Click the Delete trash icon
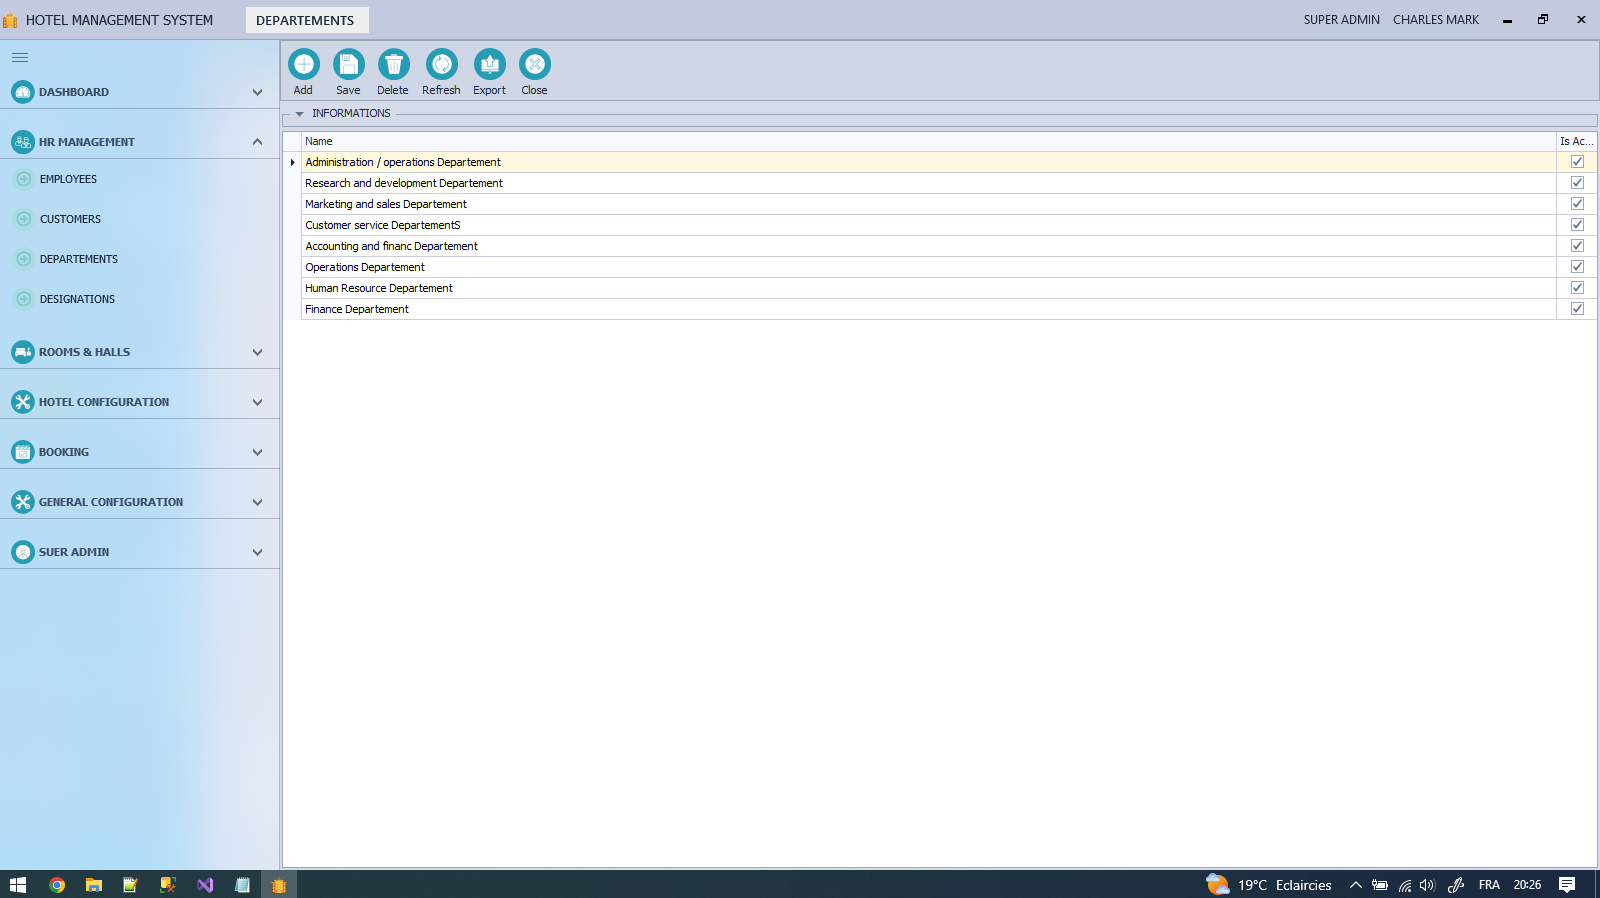1600x898 pixels. pos(394,64)
